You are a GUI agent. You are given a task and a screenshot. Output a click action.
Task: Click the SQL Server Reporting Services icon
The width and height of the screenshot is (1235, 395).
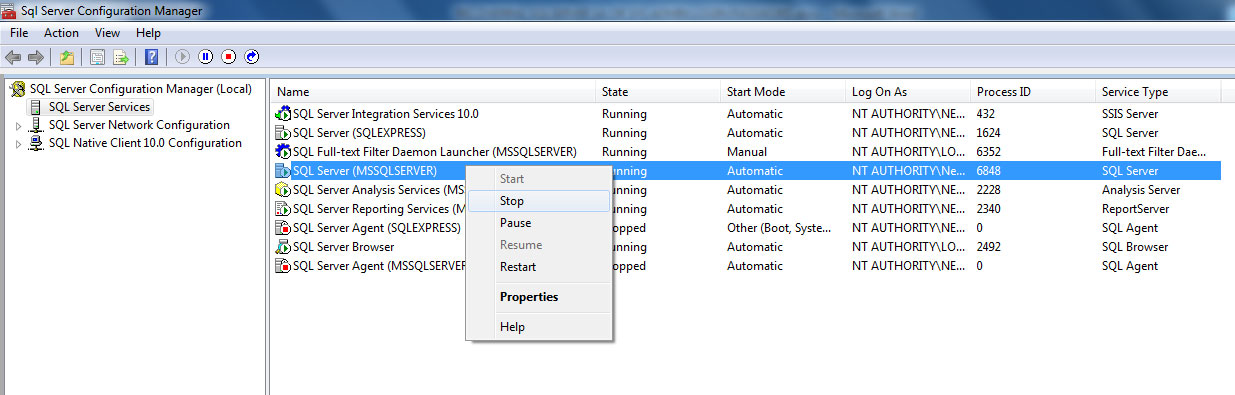click(x=283, y=209)
